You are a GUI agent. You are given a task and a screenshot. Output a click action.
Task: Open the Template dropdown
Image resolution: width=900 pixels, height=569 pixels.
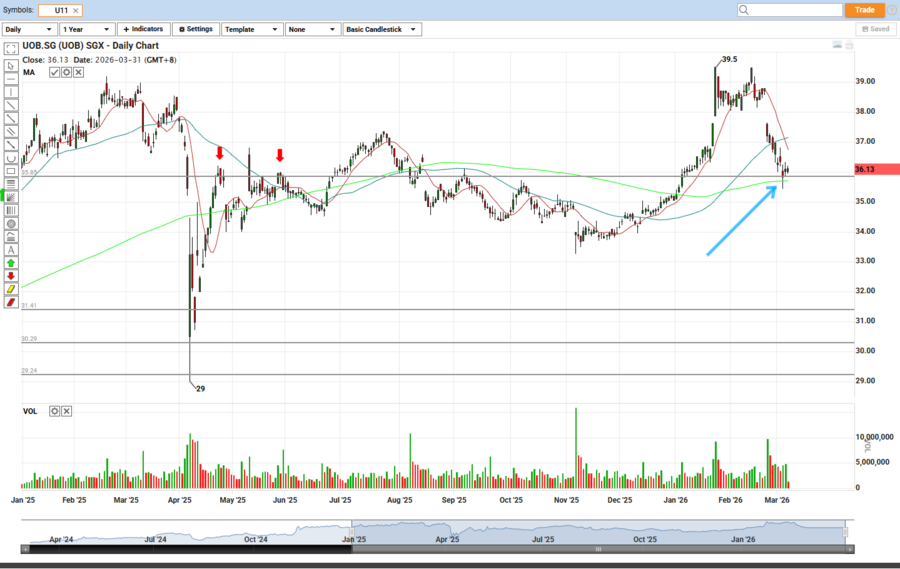251,29
